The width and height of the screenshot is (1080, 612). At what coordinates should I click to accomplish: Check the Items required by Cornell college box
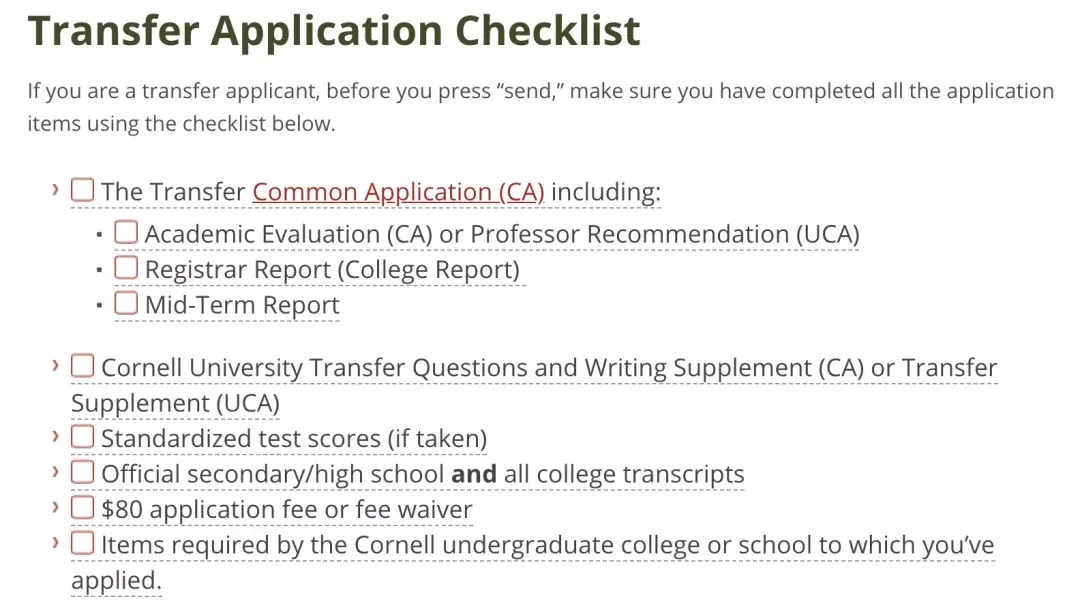(82, 544)
